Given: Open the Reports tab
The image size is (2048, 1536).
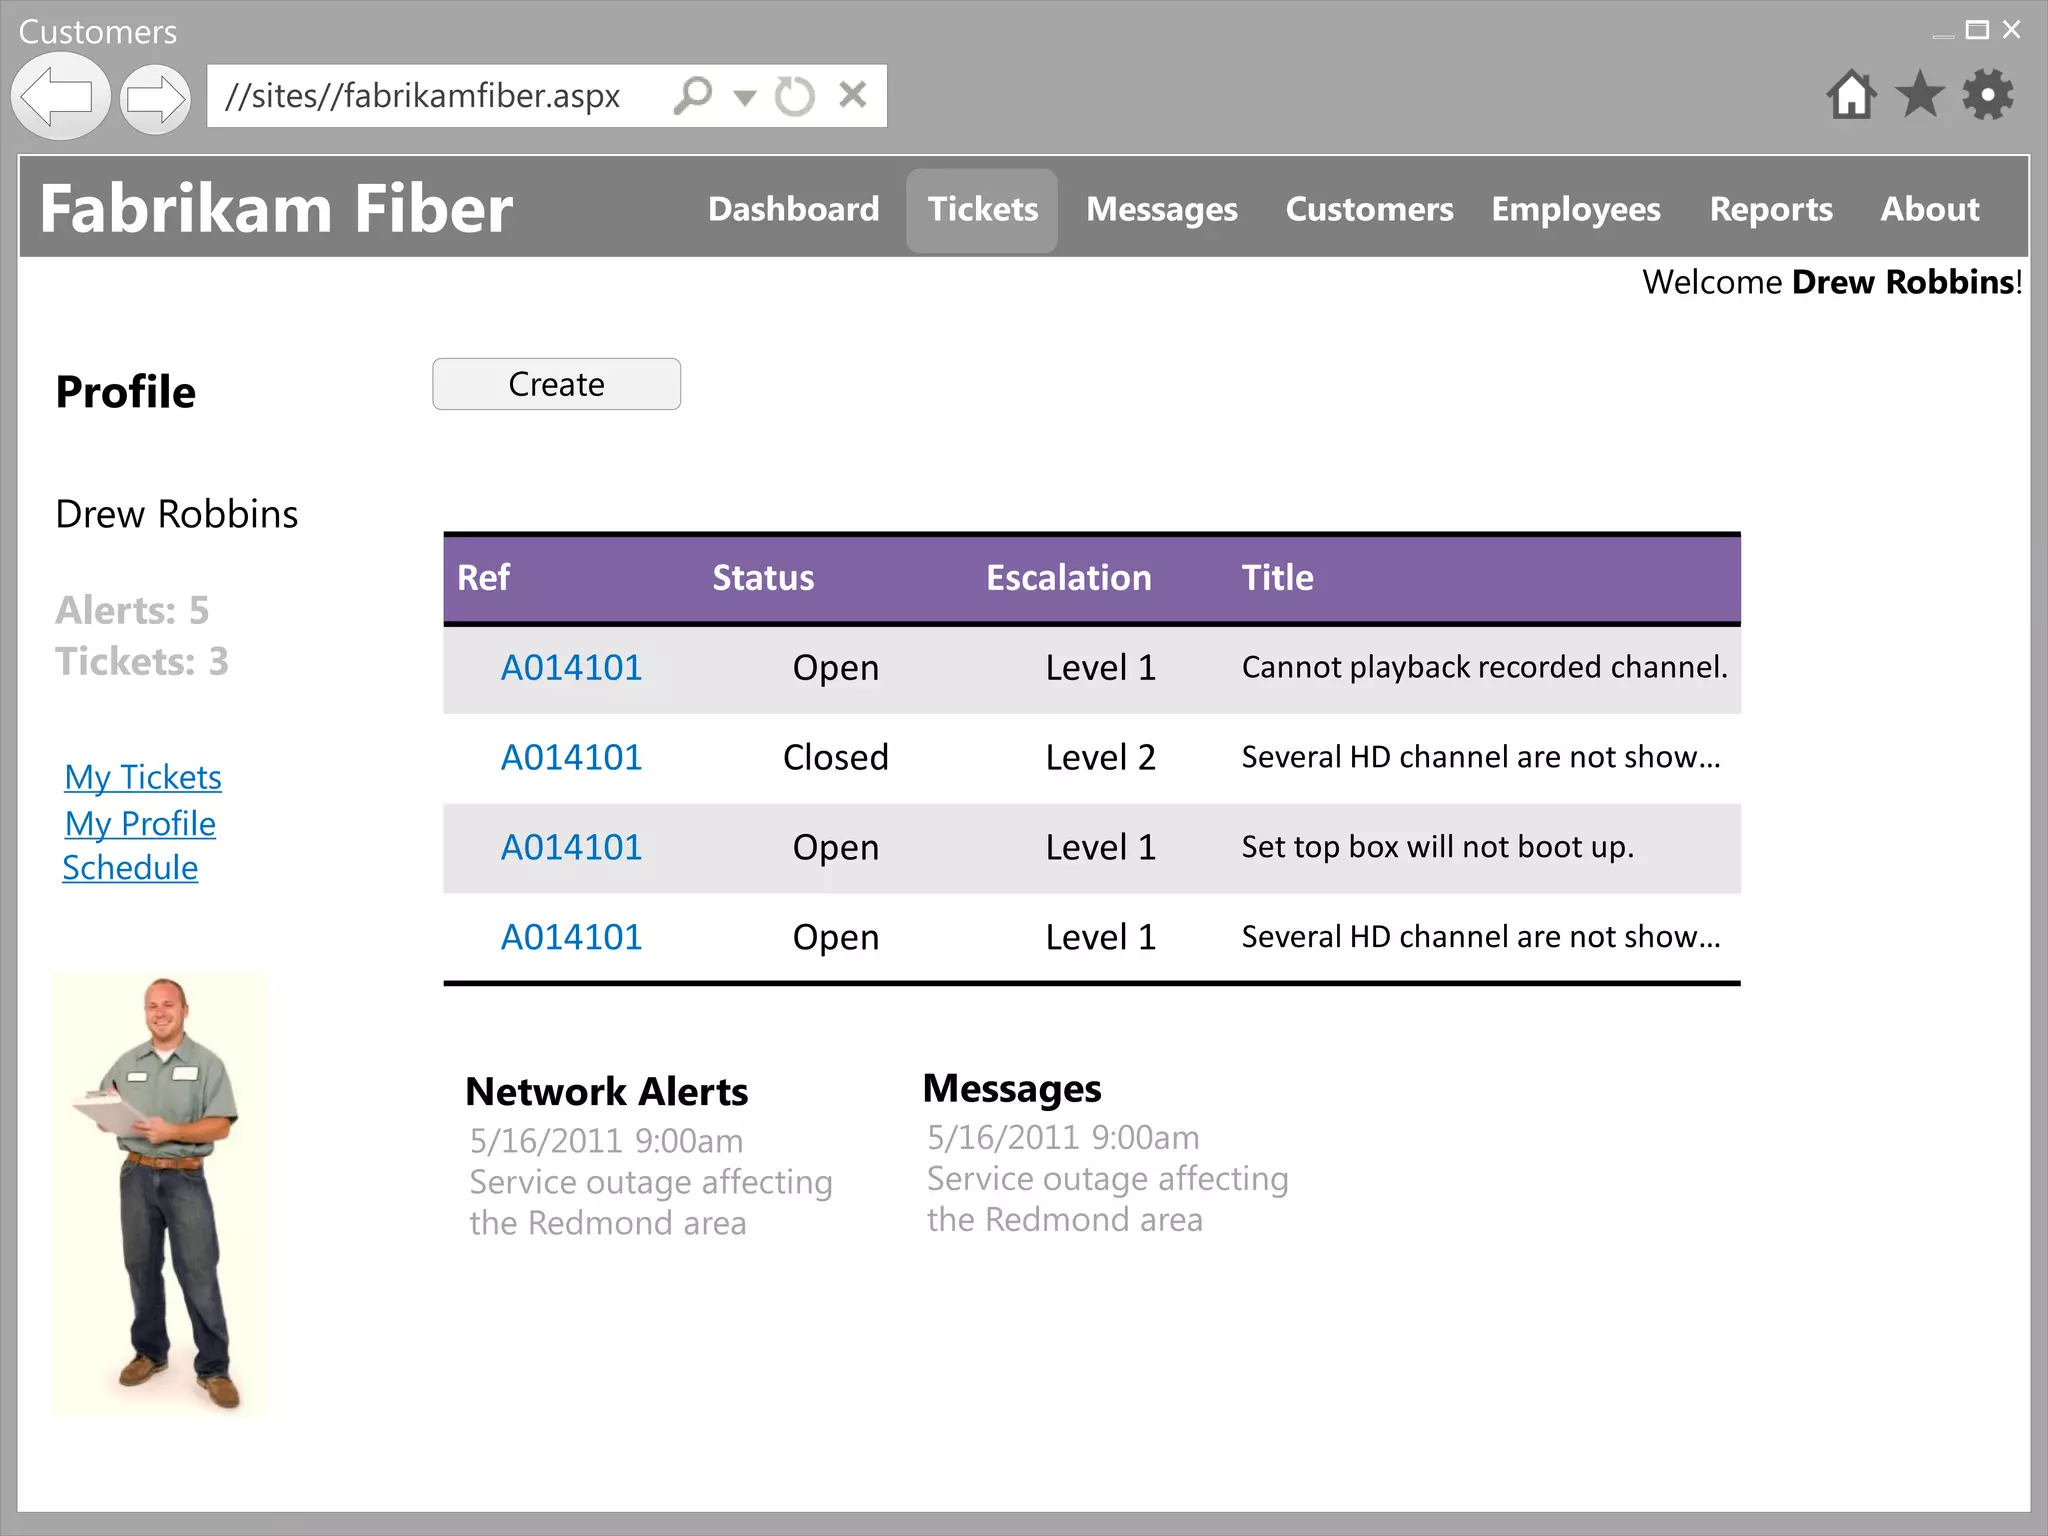Looking at the screenshot, I should [x=1771, y=209].
